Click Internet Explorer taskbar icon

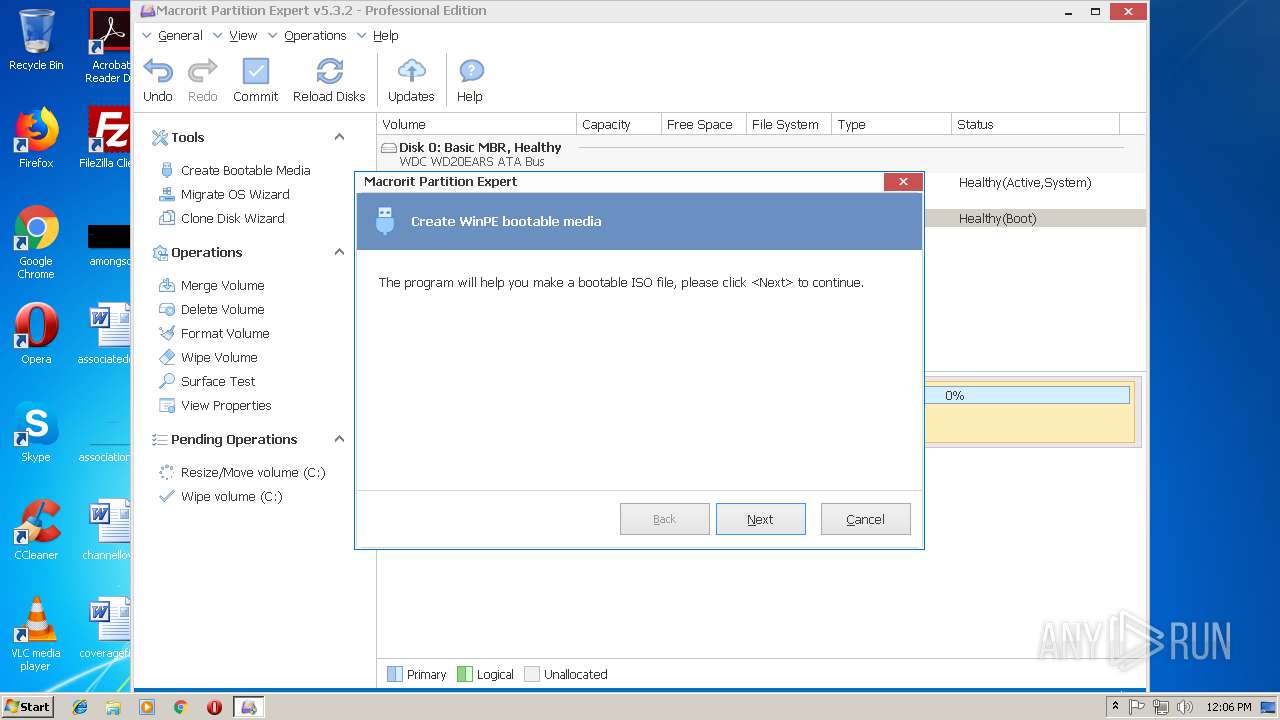(x=80, y=707)
